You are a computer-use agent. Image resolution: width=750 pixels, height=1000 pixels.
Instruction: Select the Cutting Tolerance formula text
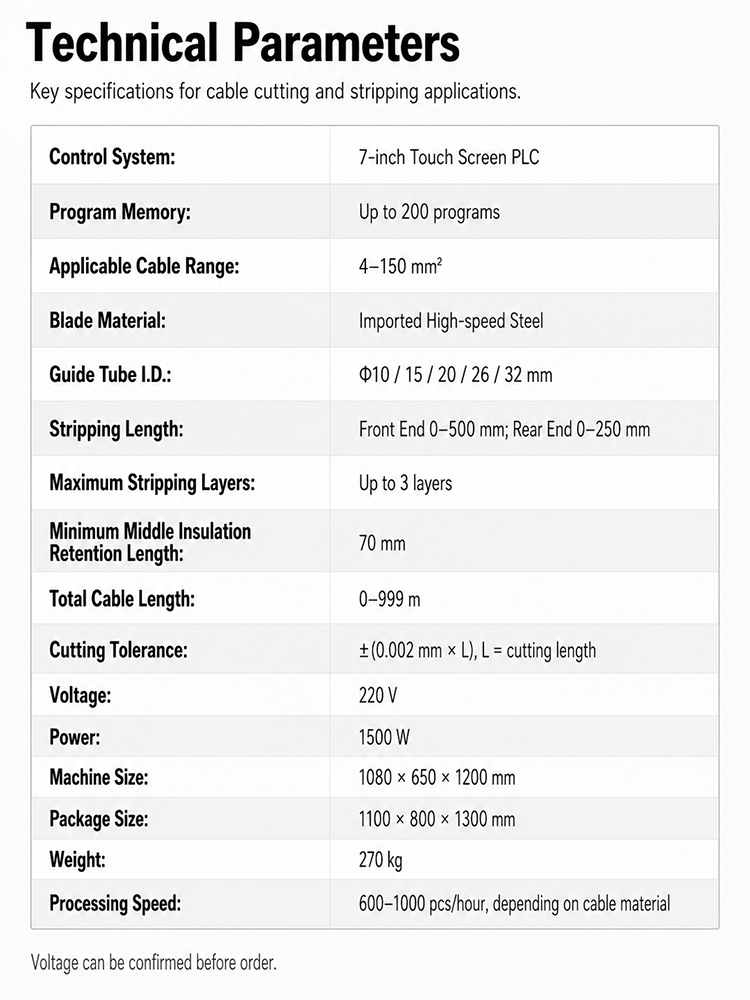tap(477, 651)
